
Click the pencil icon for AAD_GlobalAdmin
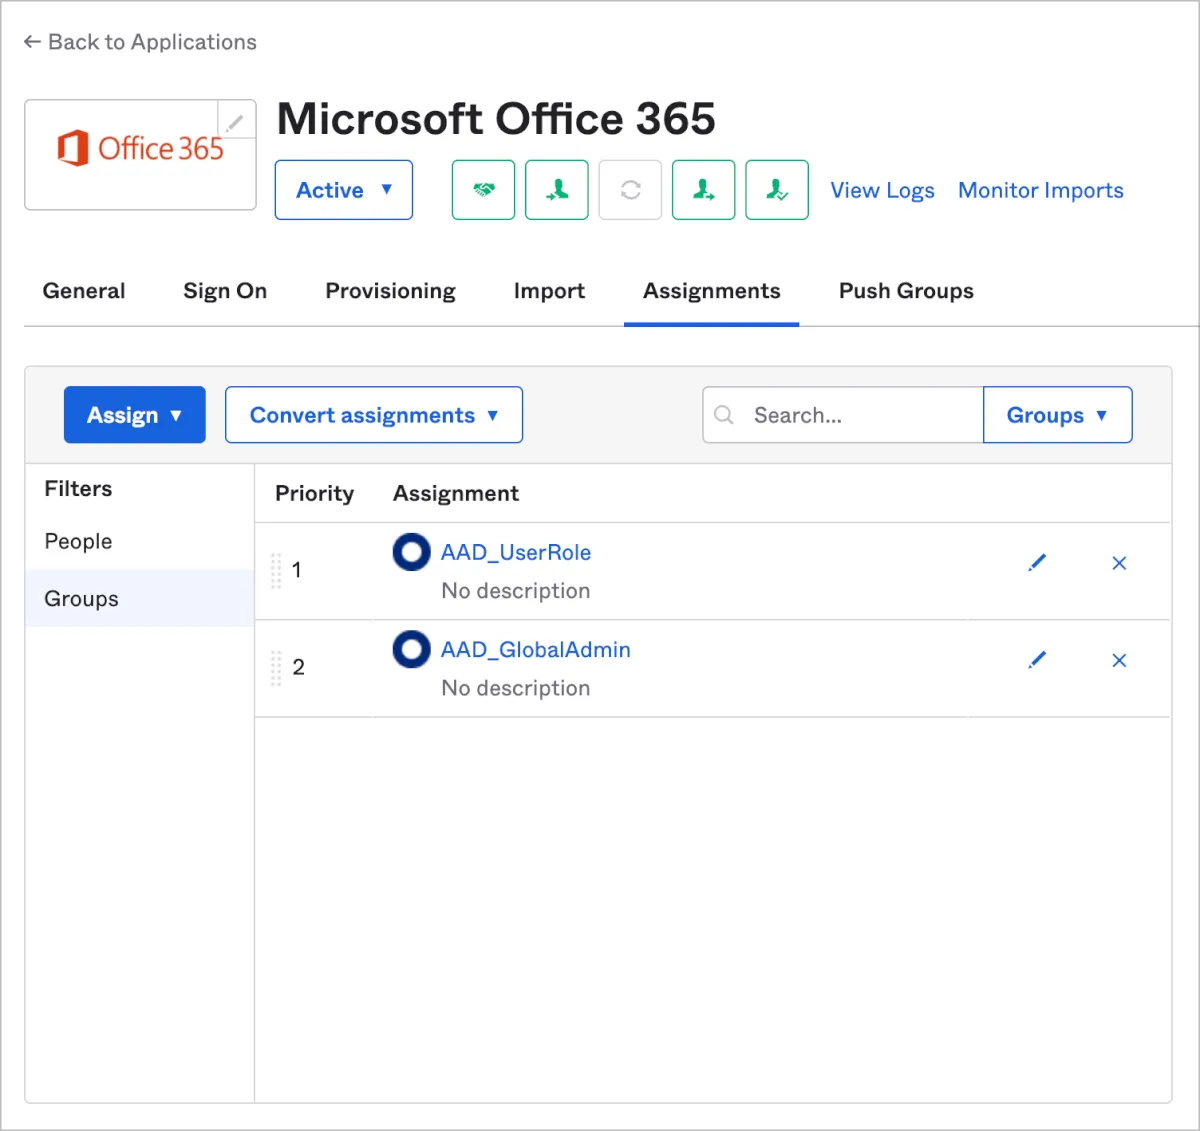tap(1037, 660)
